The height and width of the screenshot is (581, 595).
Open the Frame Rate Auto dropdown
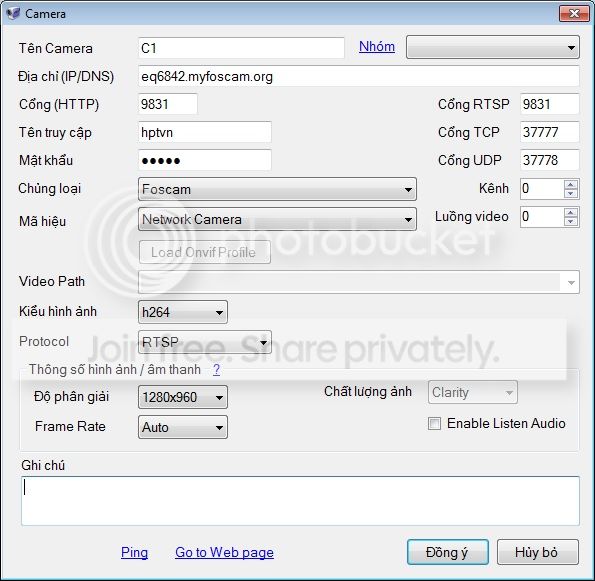(x=183, y=427)
